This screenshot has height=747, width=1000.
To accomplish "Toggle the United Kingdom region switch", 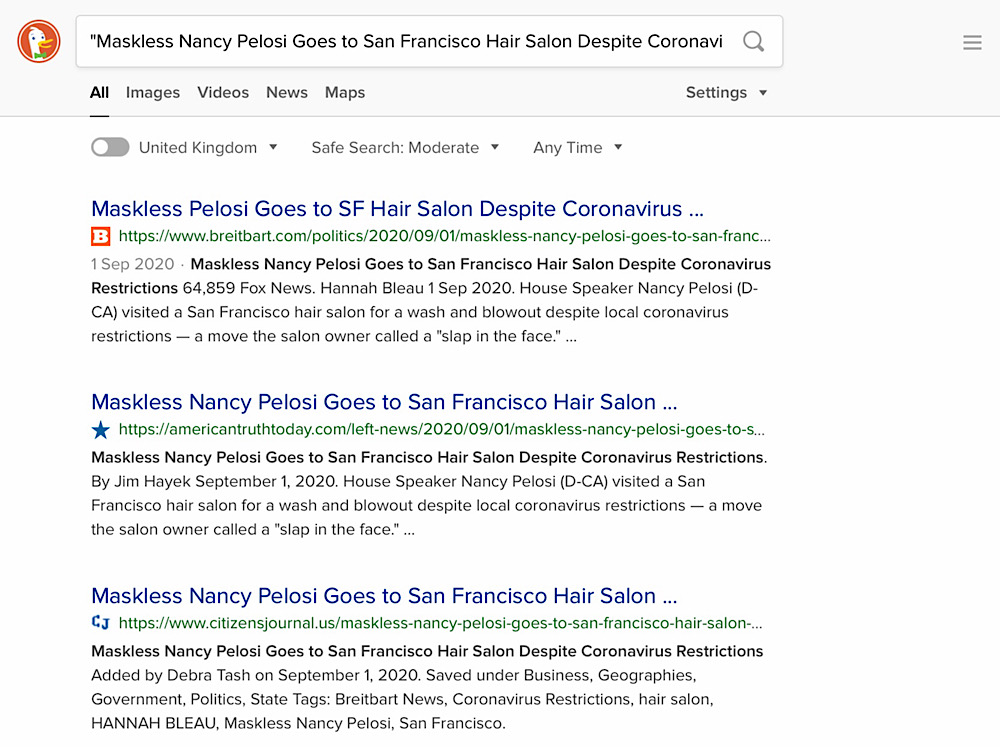I will pyautogui.click(x=110, y=147).
